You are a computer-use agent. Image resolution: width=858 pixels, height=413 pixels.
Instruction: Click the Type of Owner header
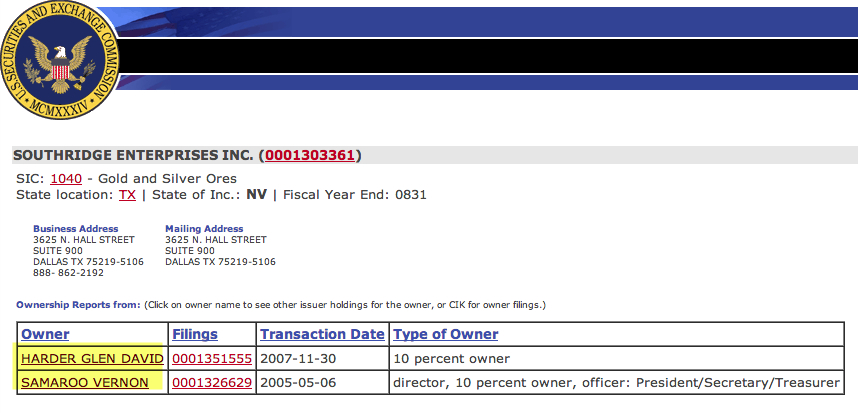446,334
